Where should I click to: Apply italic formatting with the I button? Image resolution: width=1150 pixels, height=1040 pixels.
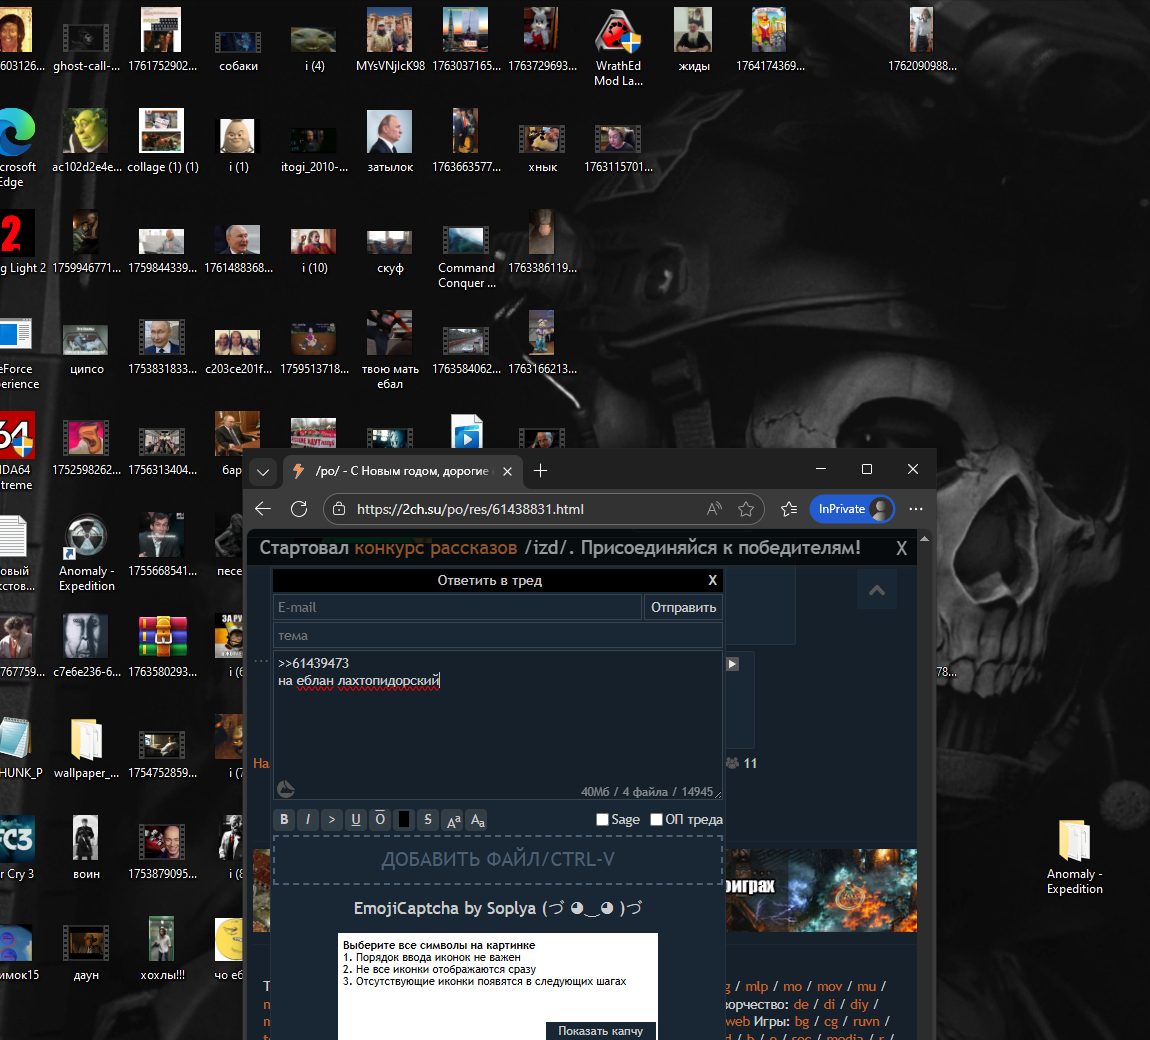(x=308, y=819)
